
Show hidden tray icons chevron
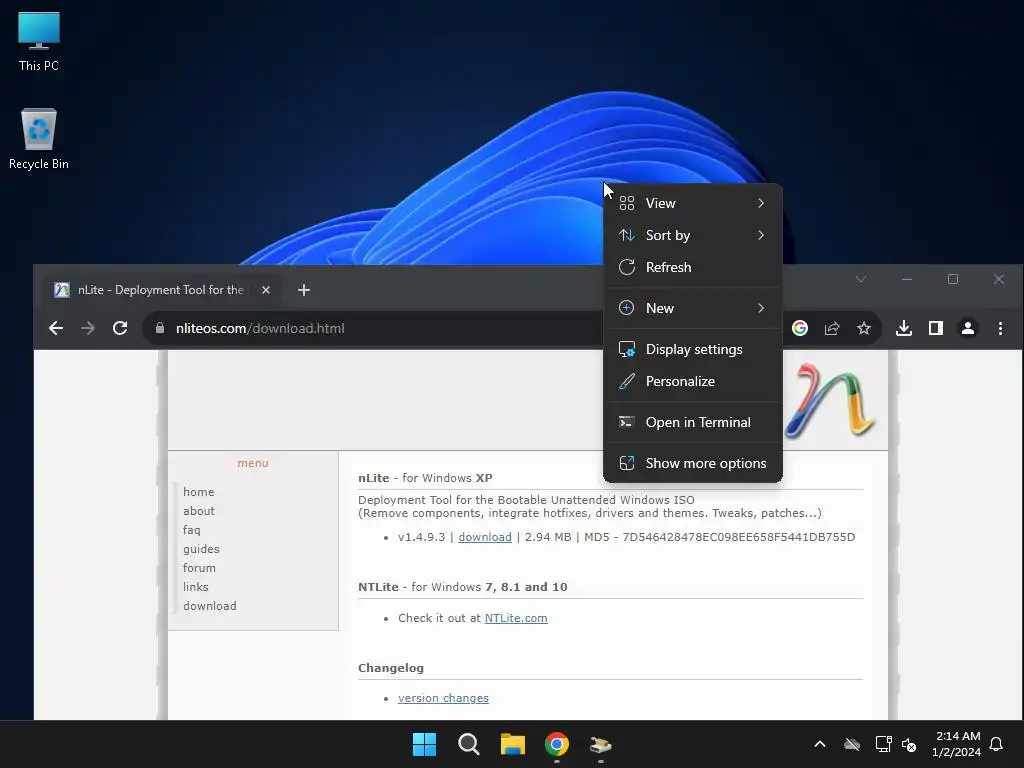point(820,744)
